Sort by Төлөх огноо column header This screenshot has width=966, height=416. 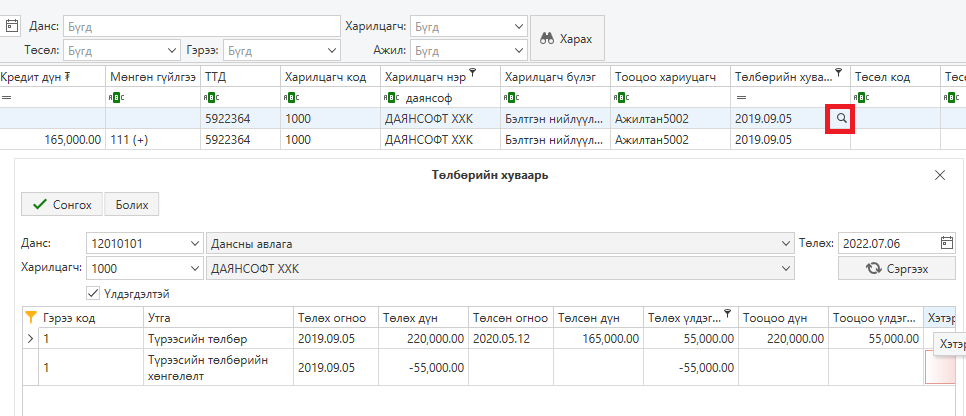336,318
